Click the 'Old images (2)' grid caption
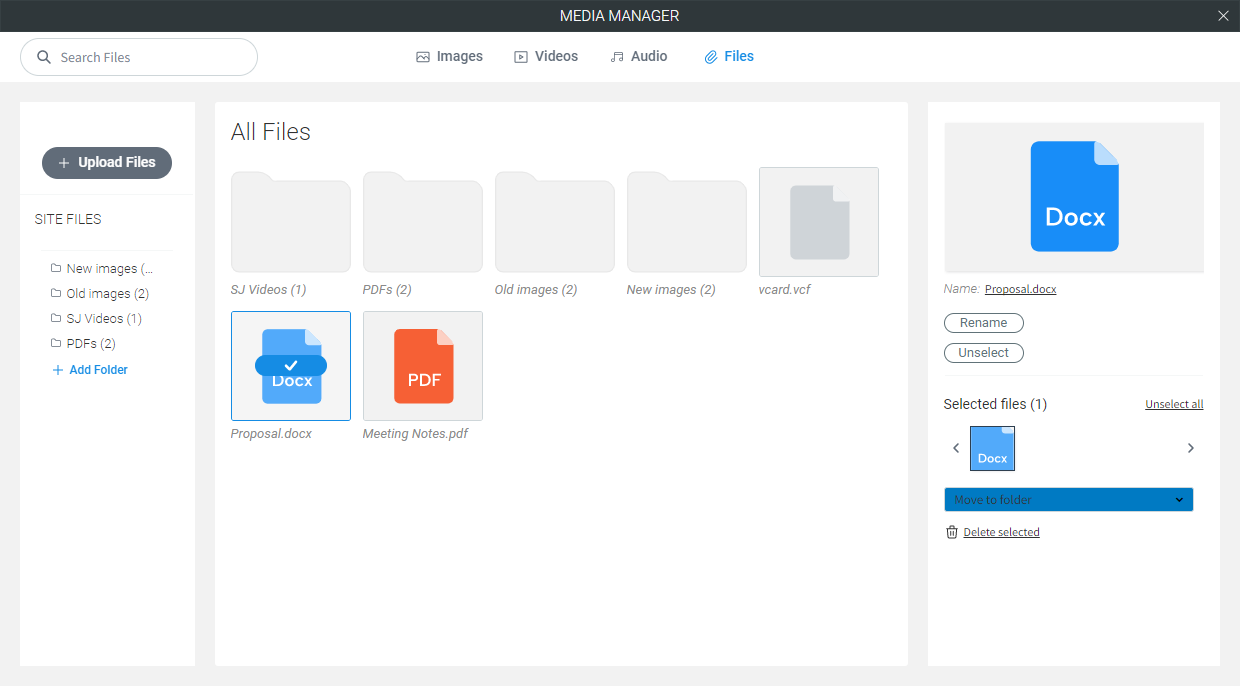The image size is (1240, 686). coord(536,290)
